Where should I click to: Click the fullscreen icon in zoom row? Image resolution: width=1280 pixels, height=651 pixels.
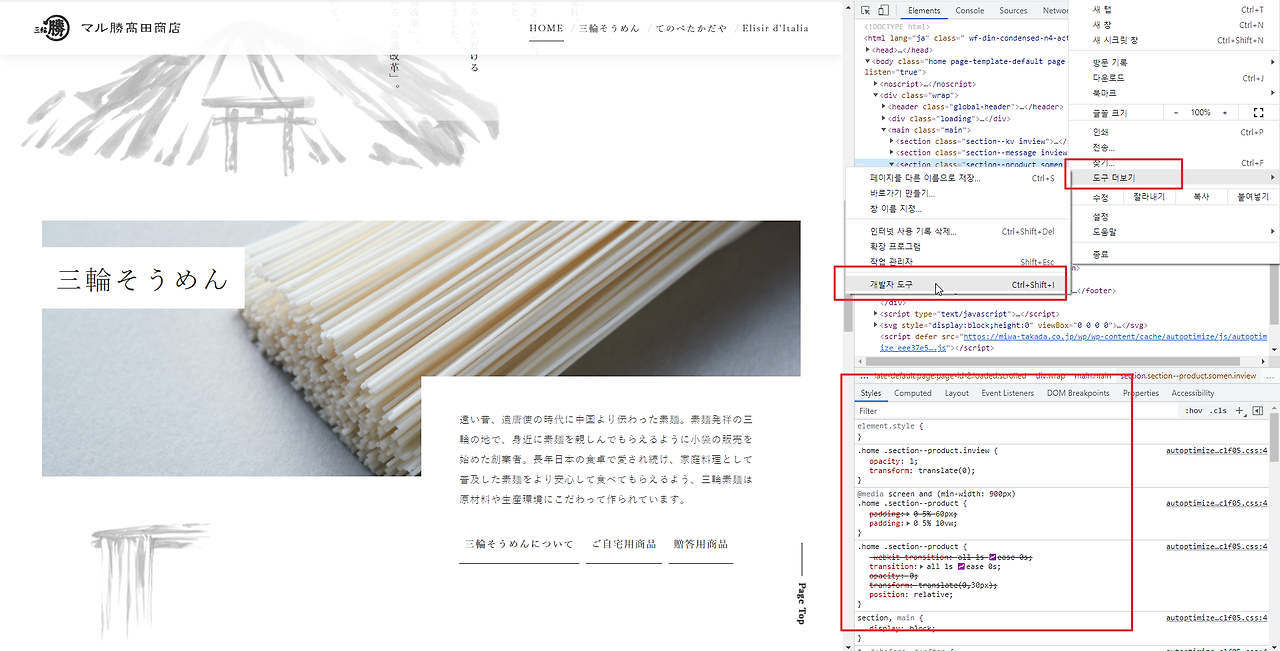click(1259, 113)
